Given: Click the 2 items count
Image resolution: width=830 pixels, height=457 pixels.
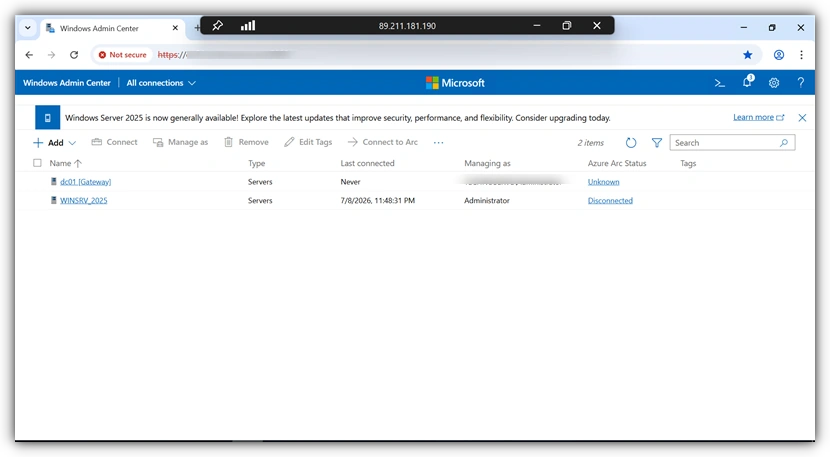Looking at the screenshot, I should (590, 142).
